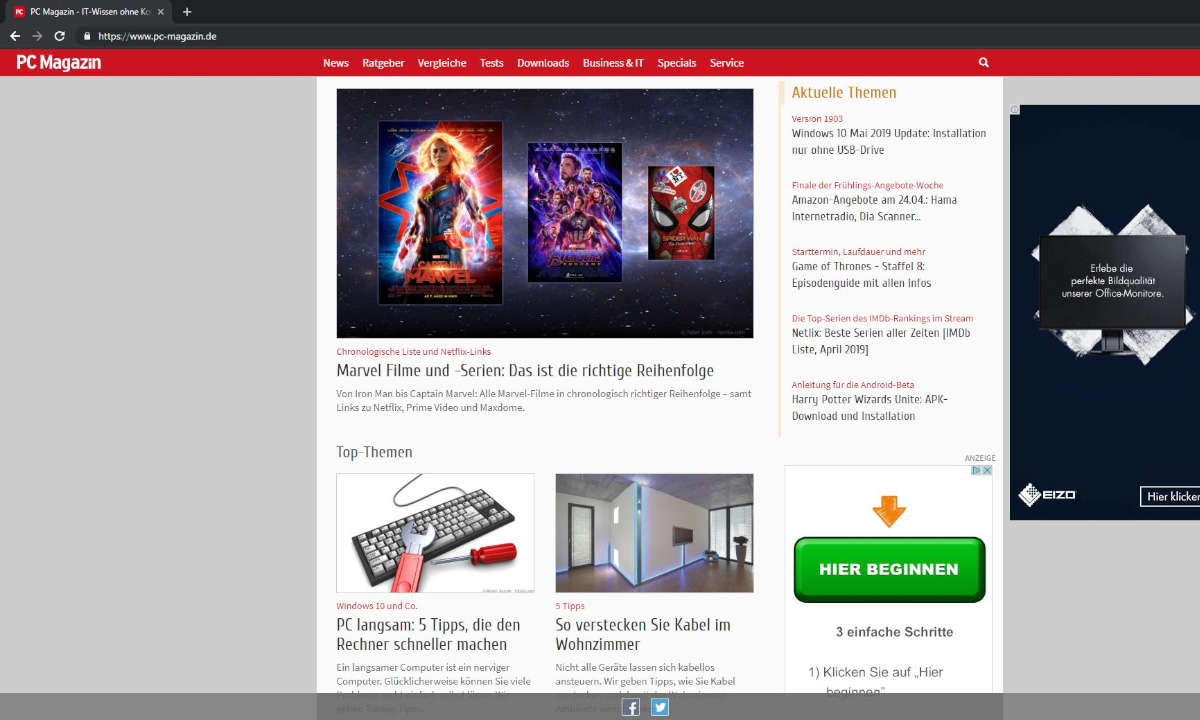Click the 5 Tipps category label
This screenshot has height=720, width=1200.
coord(570,606)
